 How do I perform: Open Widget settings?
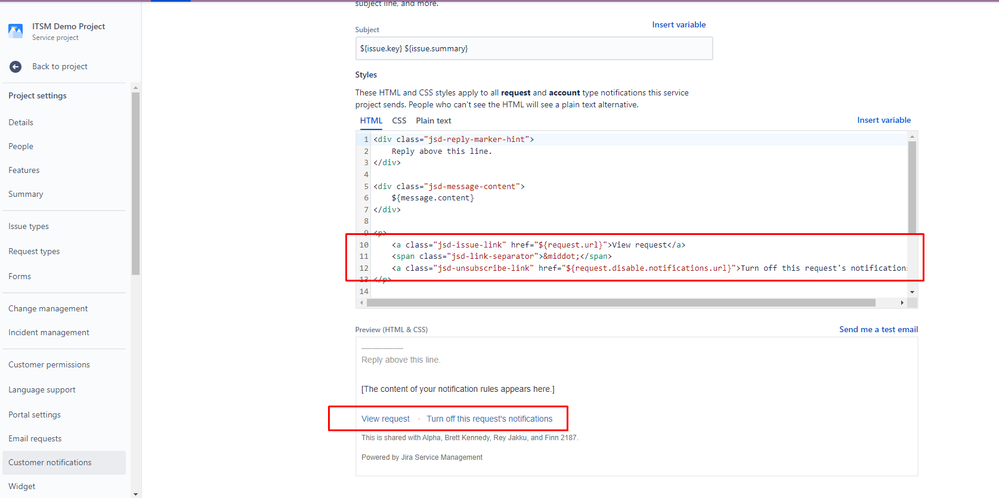pos(22,487)
